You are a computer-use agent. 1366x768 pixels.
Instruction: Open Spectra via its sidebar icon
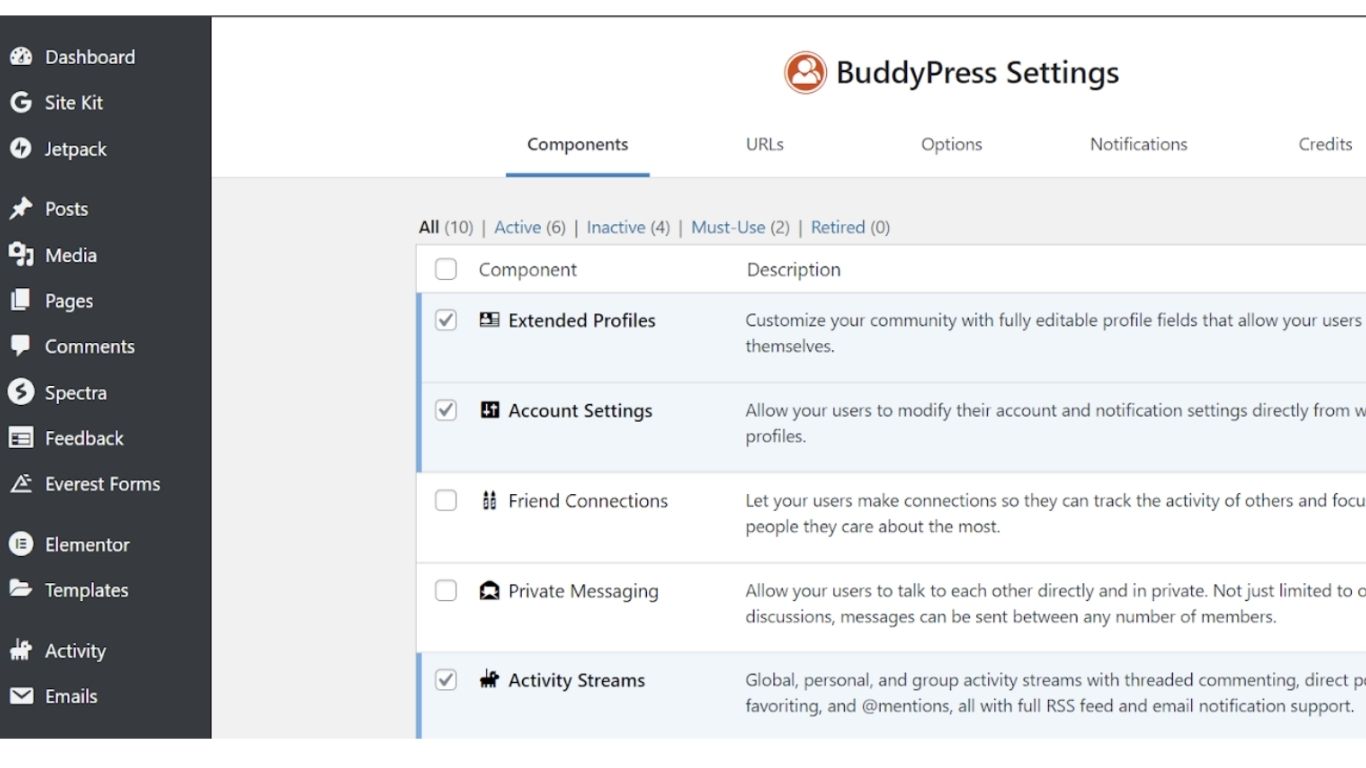(21, 392)
